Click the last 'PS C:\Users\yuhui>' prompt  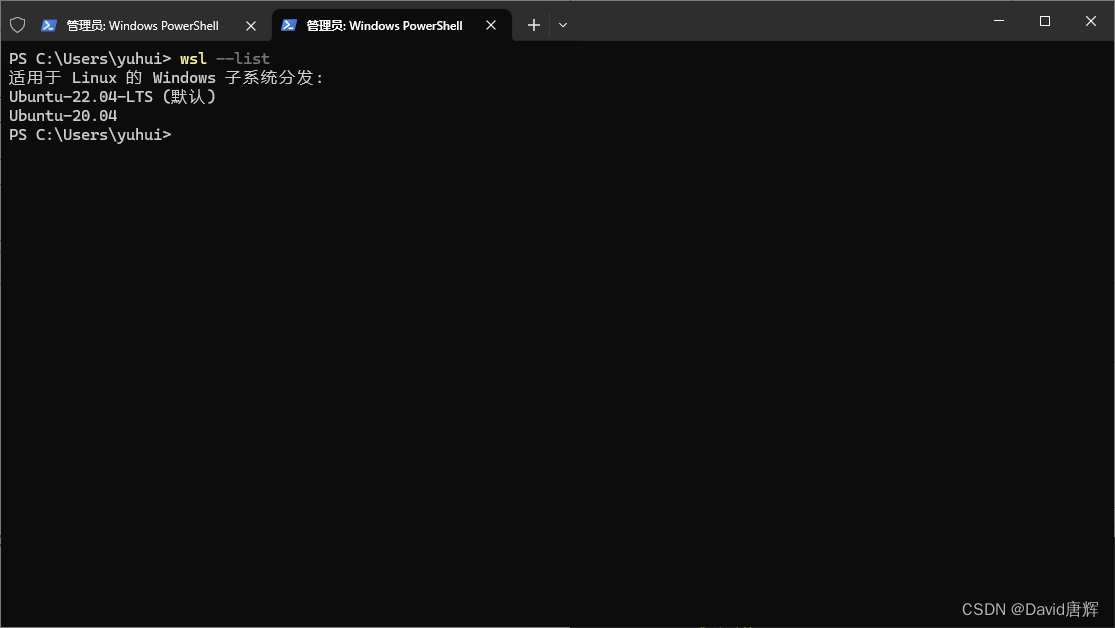[90, 134]
